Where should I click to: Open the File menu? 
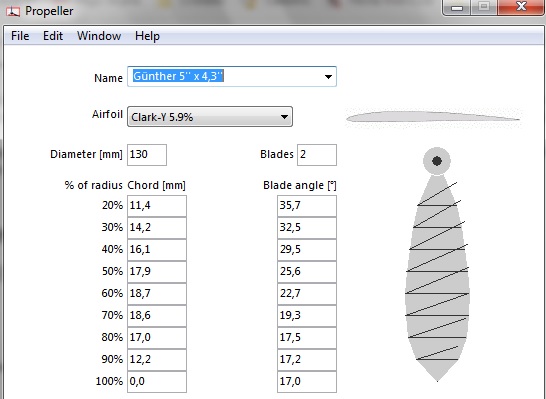pos(20,36)
